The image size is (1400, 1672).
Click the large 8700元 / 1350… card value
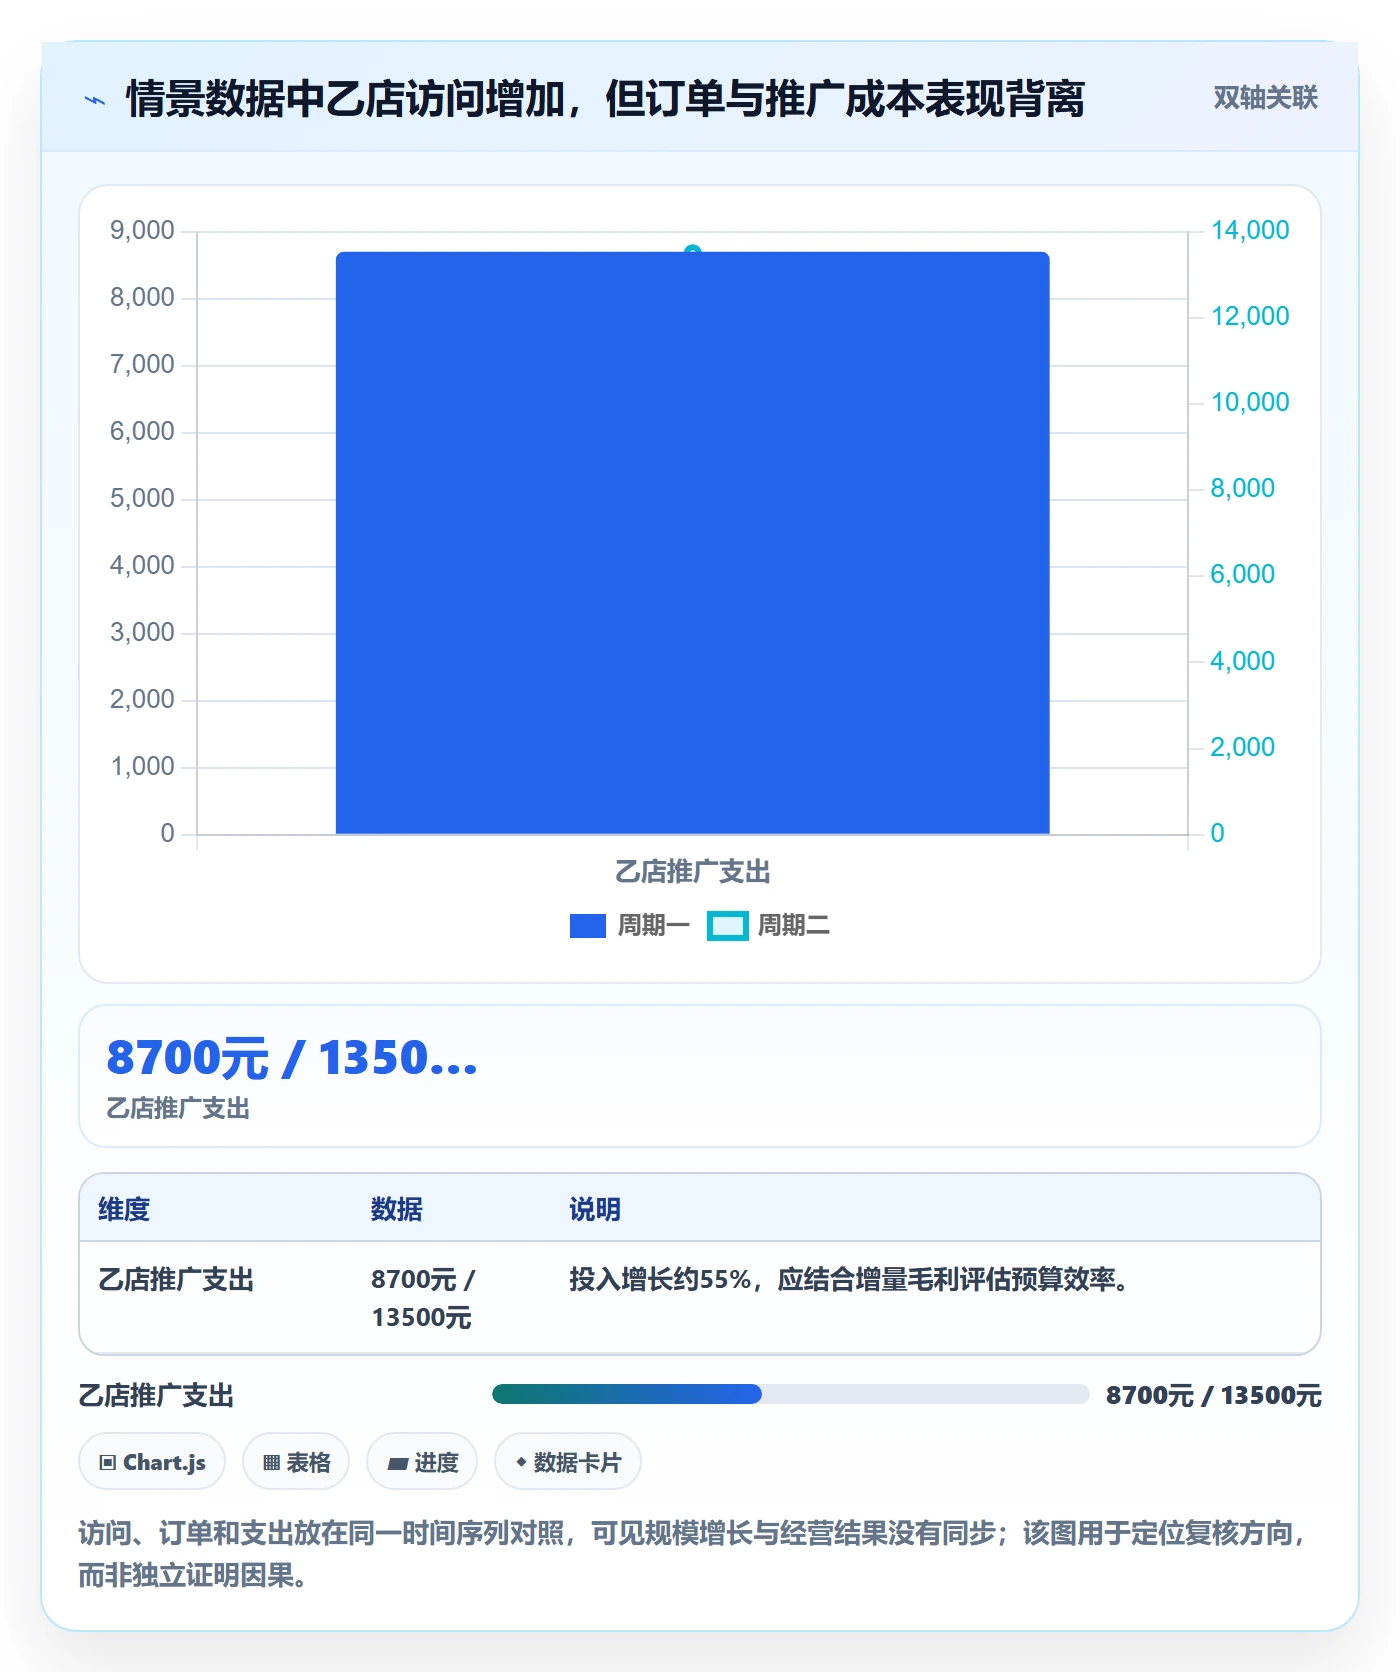(x=292, y=1058)
